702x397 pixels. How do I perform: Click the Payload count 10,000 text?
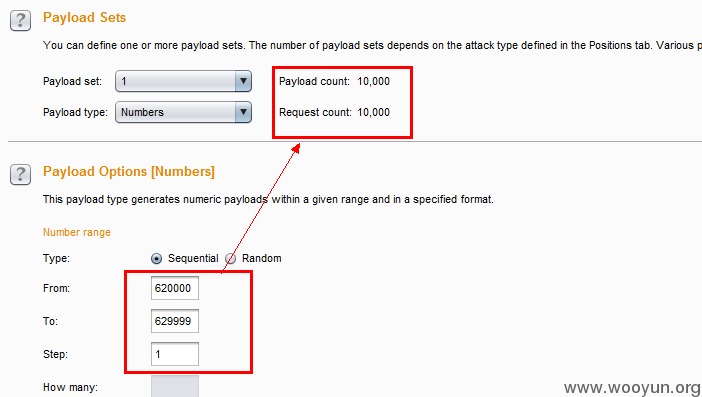tap(334, 81)
